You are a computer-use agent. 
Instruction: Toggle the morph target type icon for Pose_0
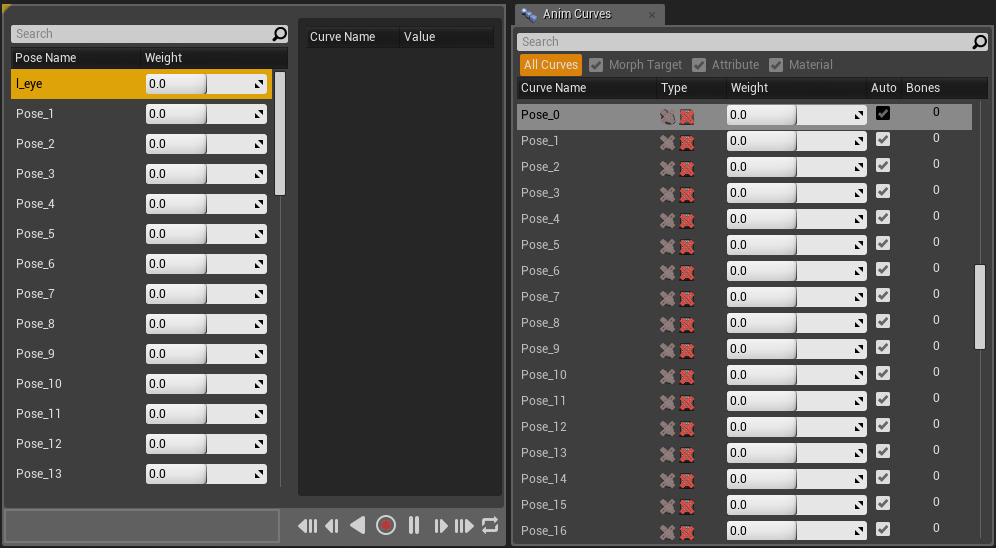(x=667, y=116)
